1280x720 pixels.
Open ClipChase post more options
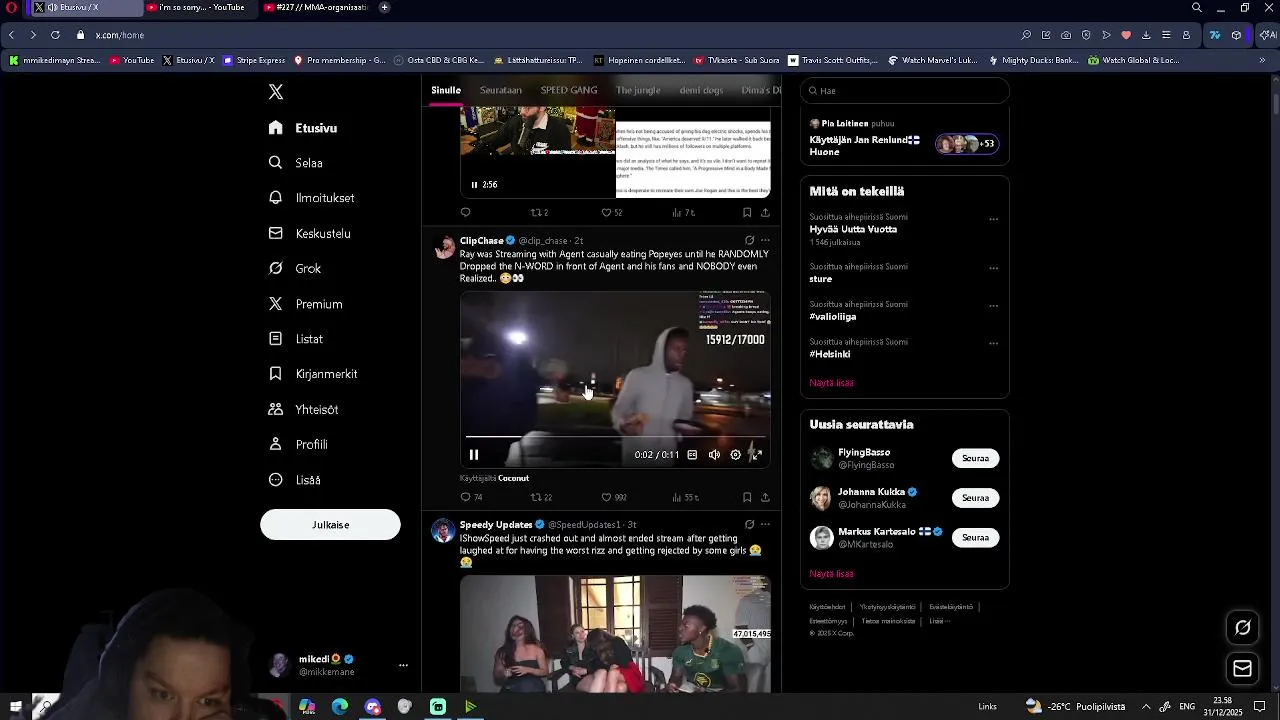[x=765, y=240]
